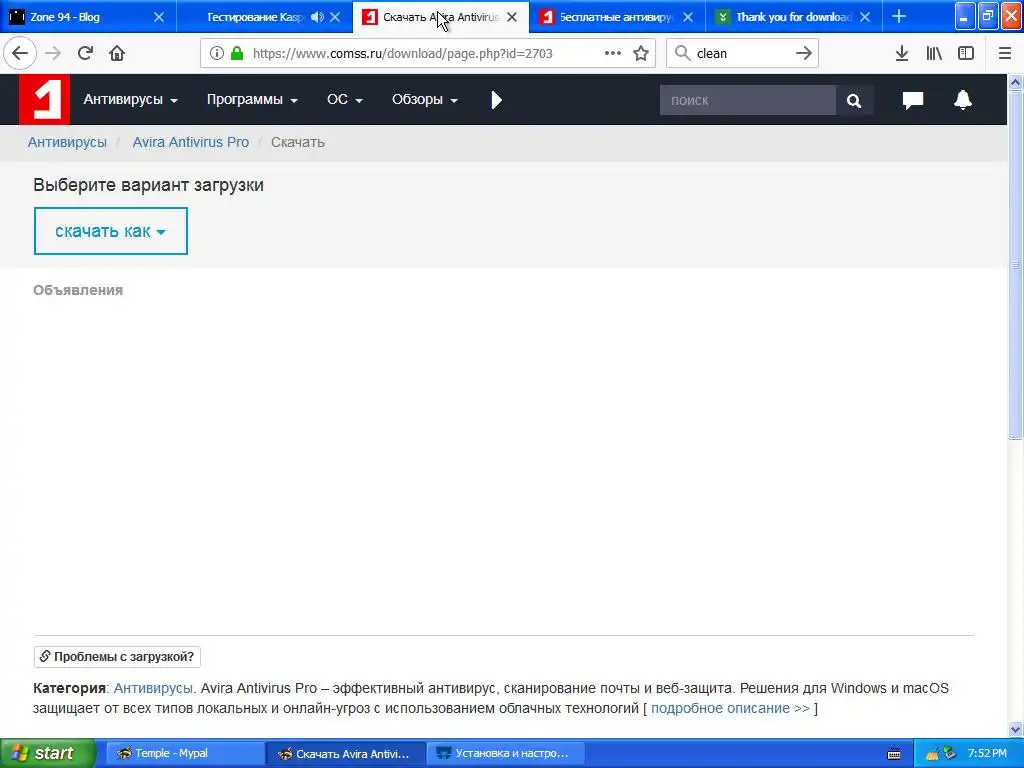
Task: Click the red comss.ru logo
Action: (44, 99)
